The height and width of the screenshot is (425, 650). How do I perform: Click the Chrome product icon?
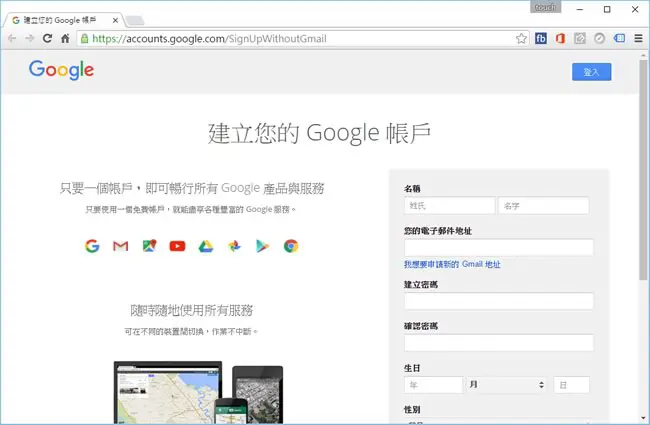[291, 246]
